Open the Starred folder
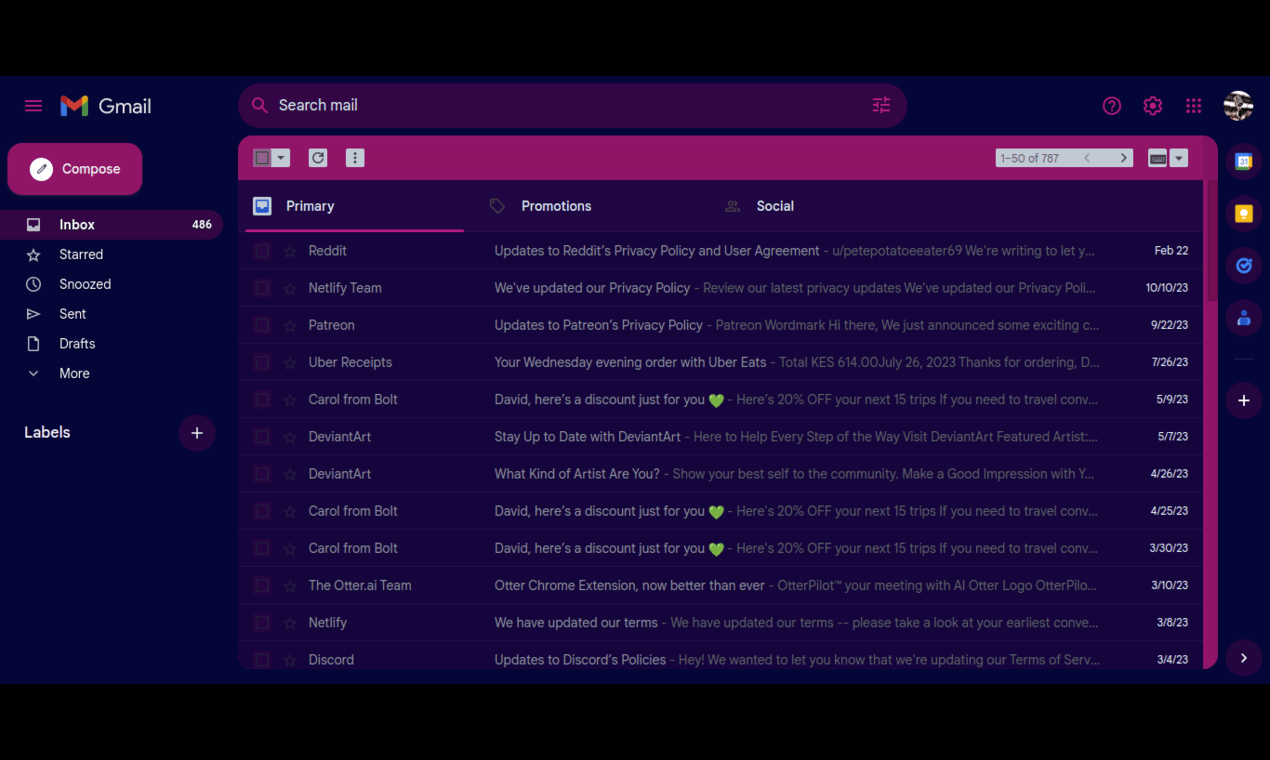Screen dimensions: 1270x760 111,255
